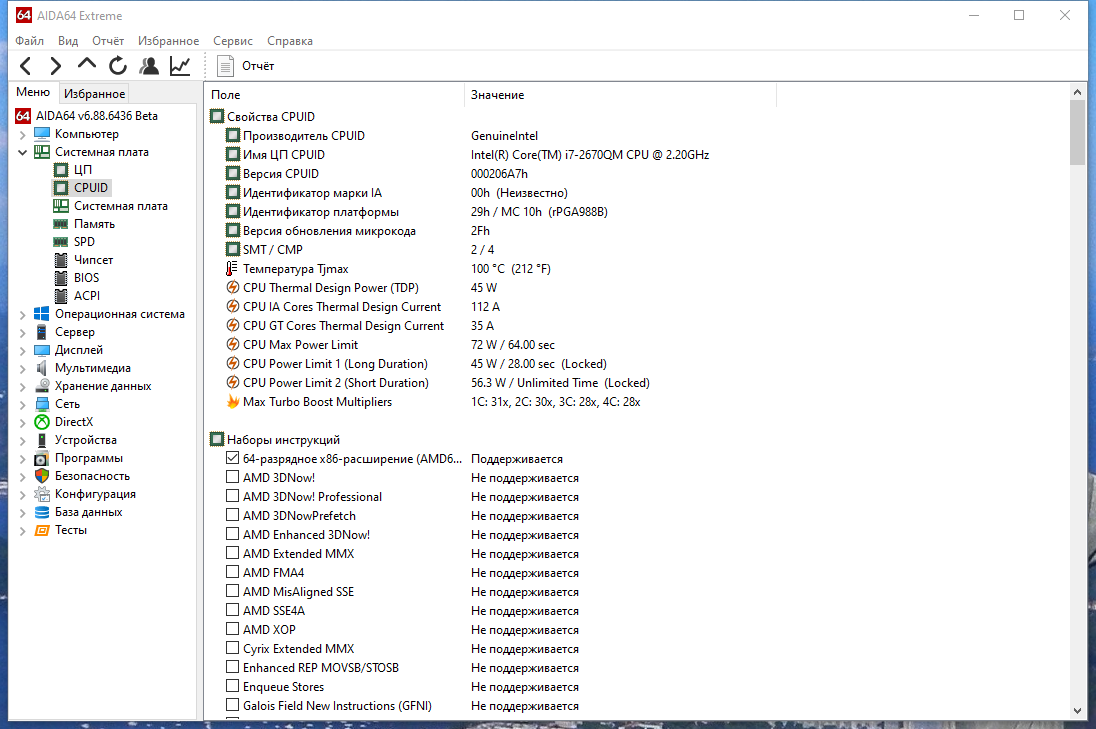Viewport: 1096px width, 729px height.
Task: Click the vertical scrollbar thumb
Action: click(1076, 133)
